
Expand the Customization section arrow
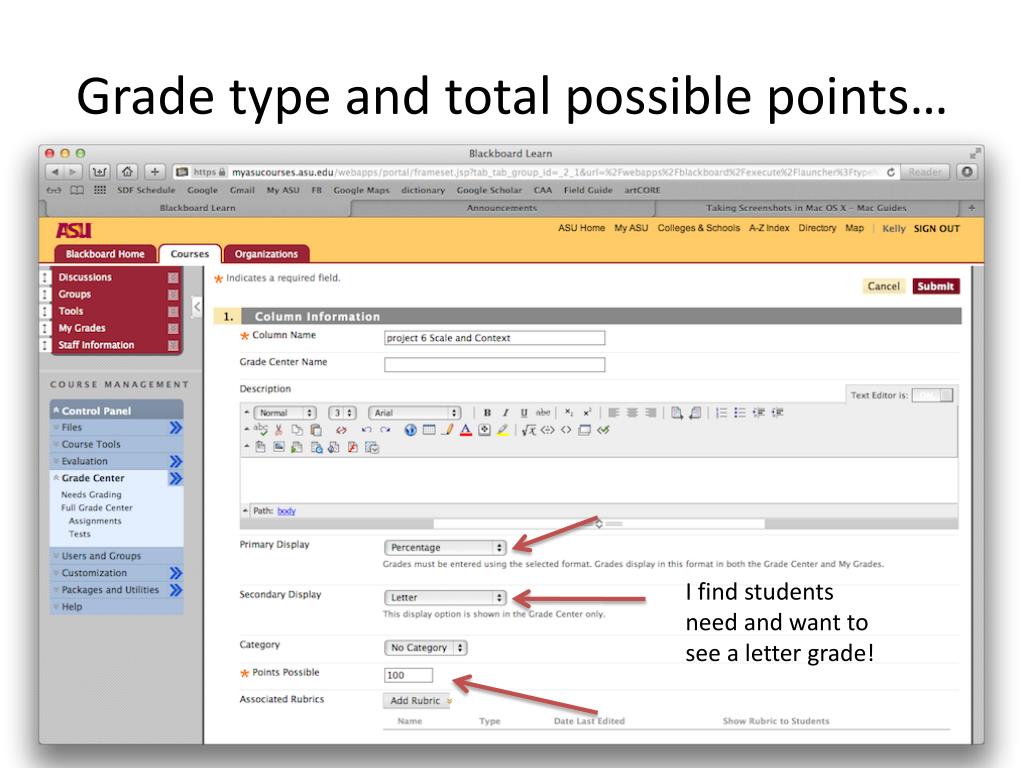tap(176, 573)
